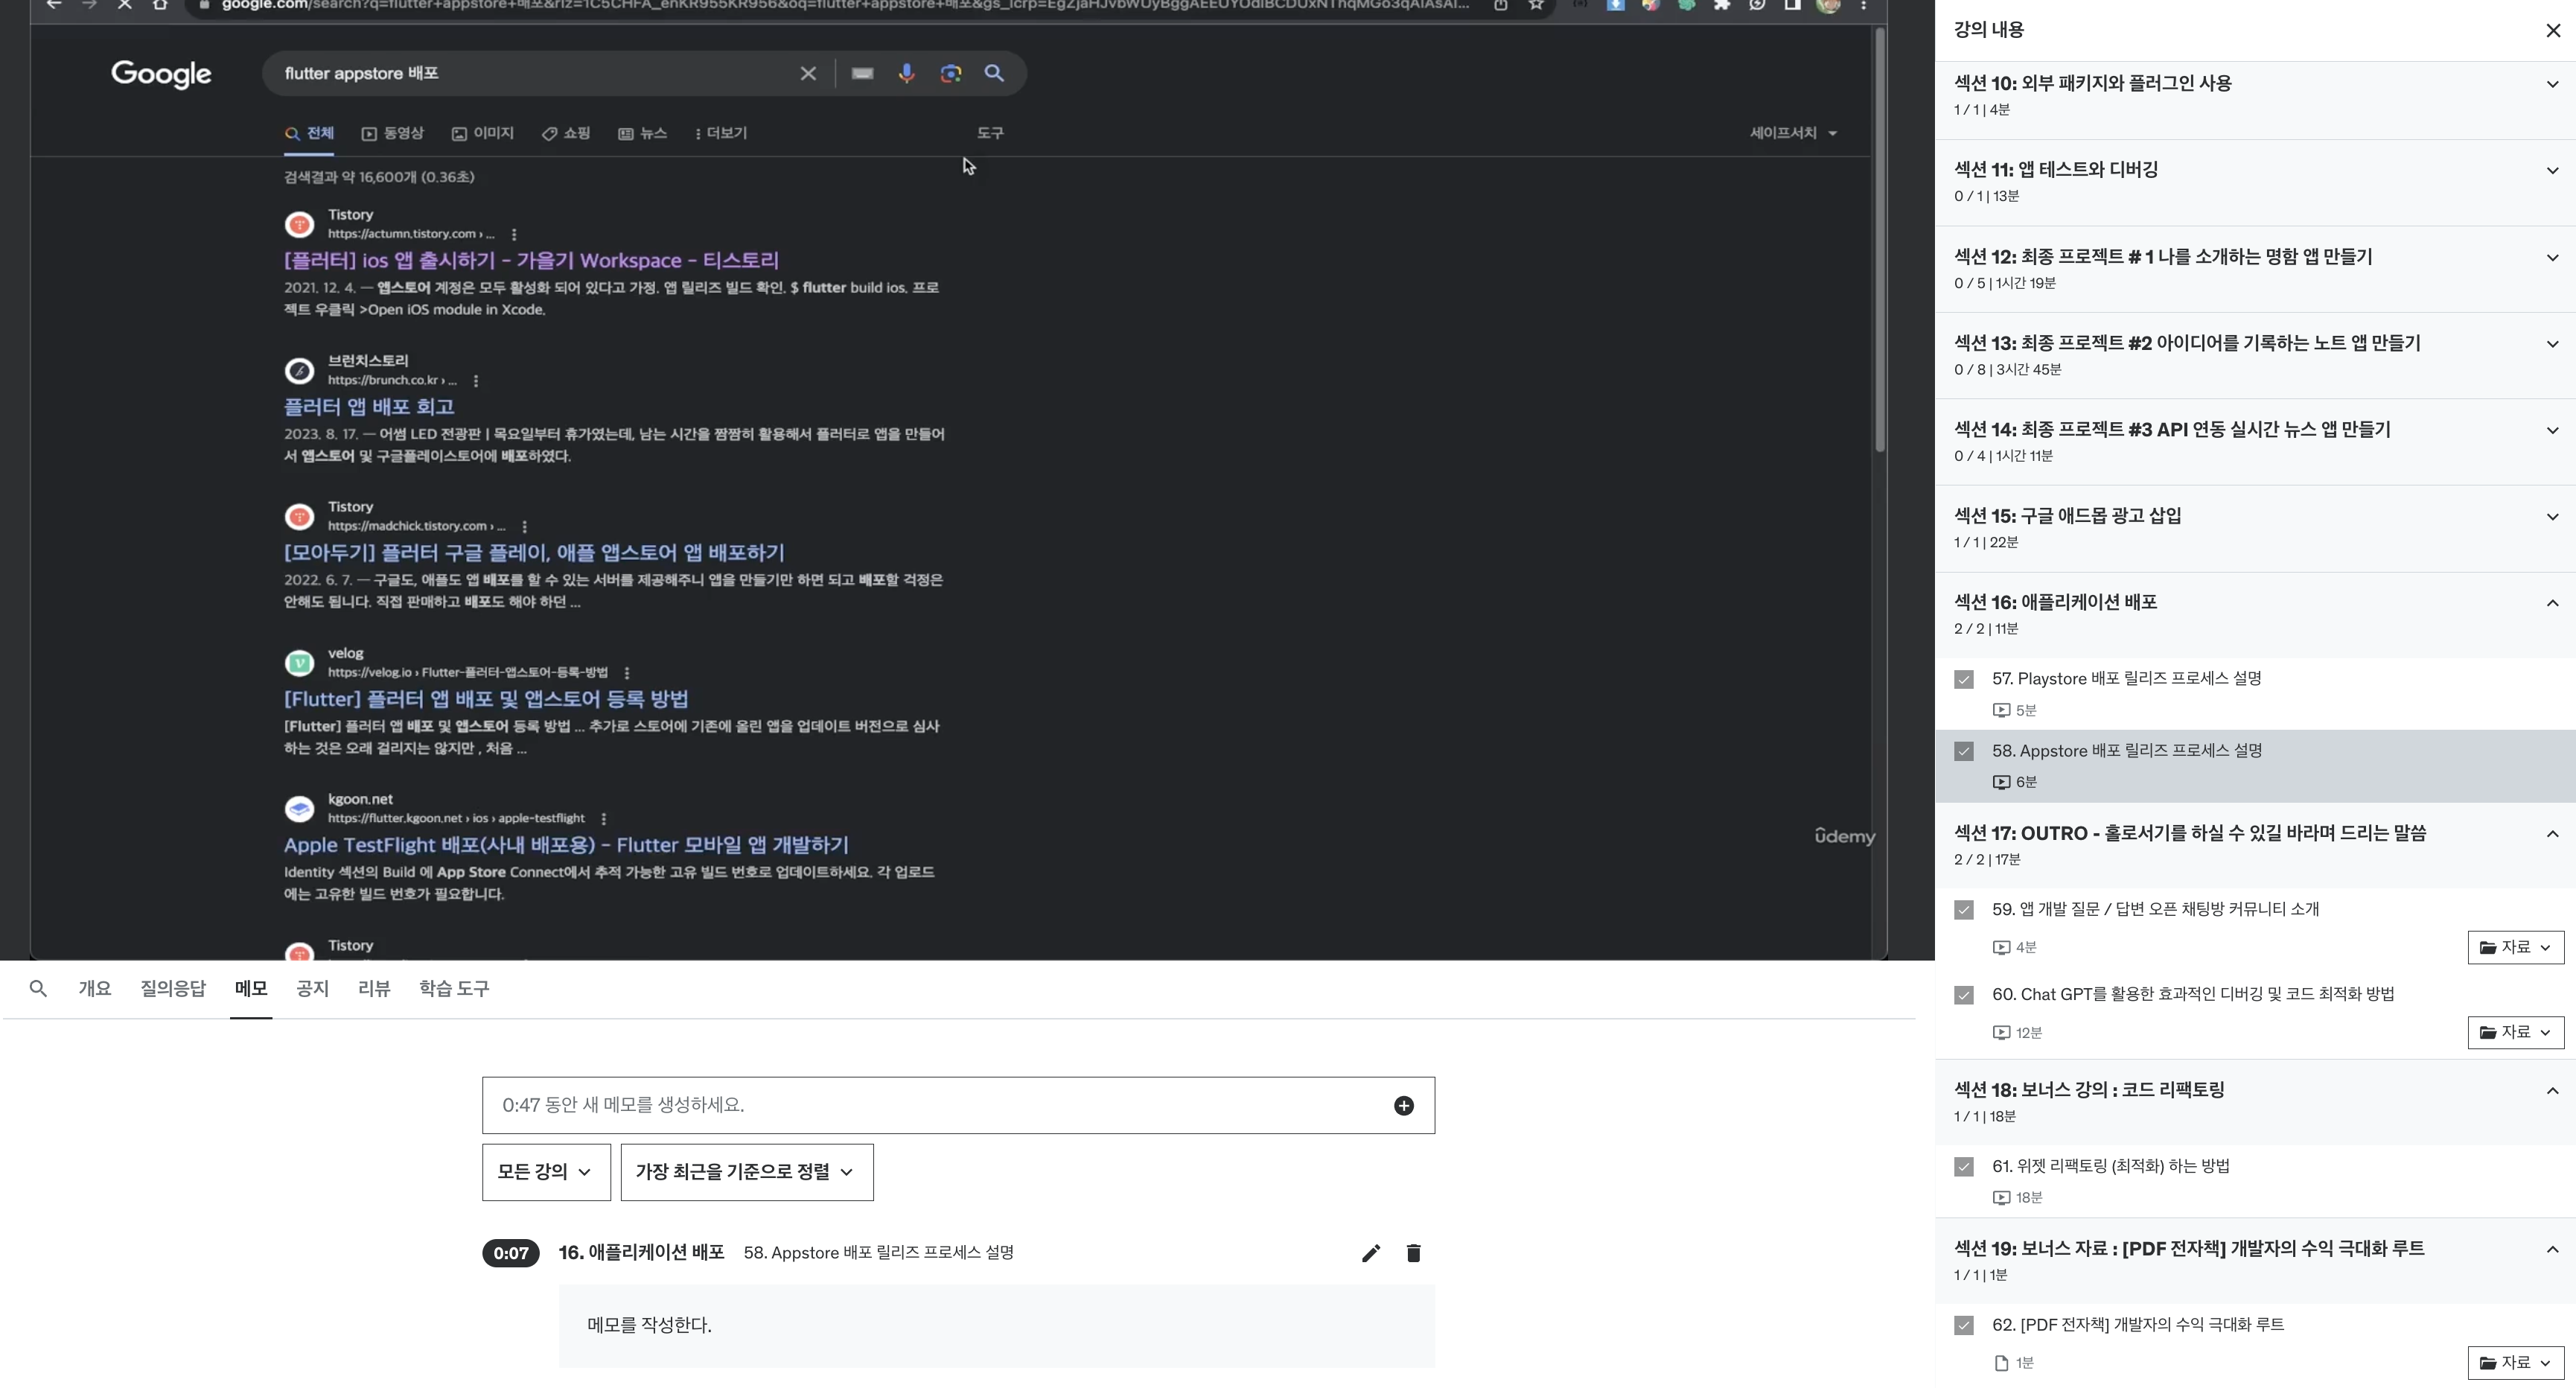Select the 뉴스 Google results tab
Screen dimensions: 2576x1388
642,133
